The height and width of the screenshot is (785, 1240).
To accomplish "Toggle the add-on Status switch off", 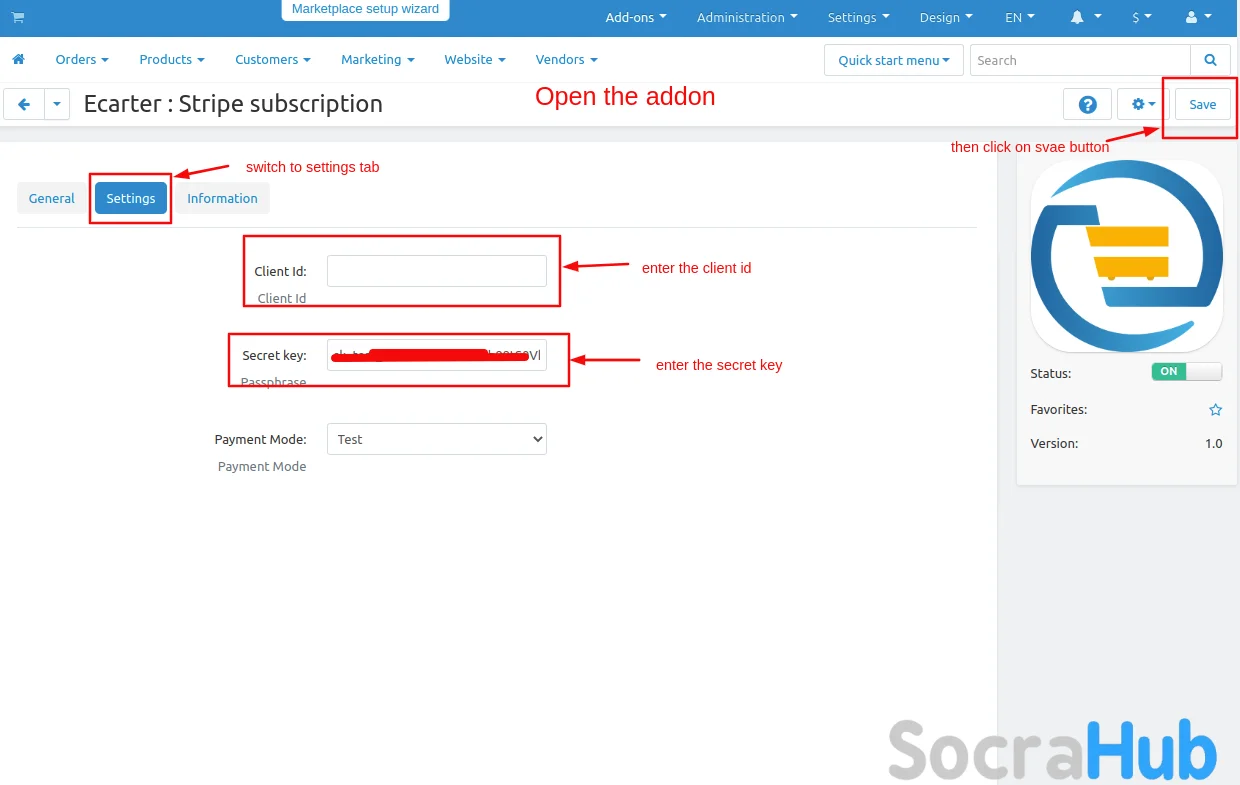I will click(x=1187, y=371).
